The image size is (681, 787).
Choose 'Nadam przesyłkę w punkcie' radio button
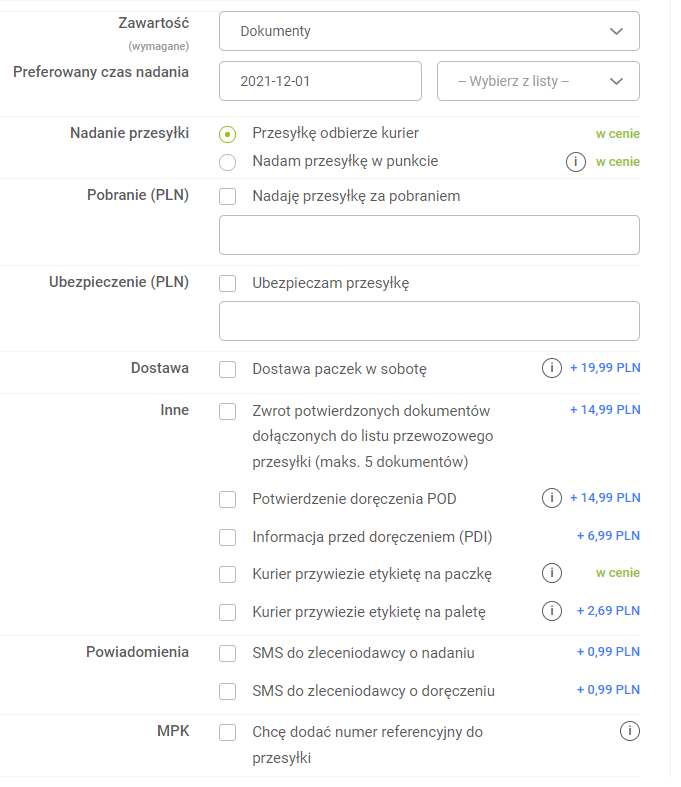pyautogui.click(x=228, y=162)
